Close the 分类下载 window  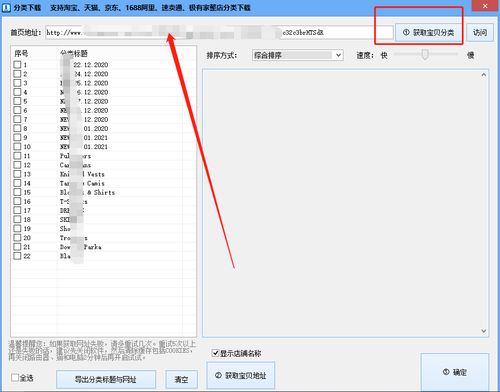(485, 6)
